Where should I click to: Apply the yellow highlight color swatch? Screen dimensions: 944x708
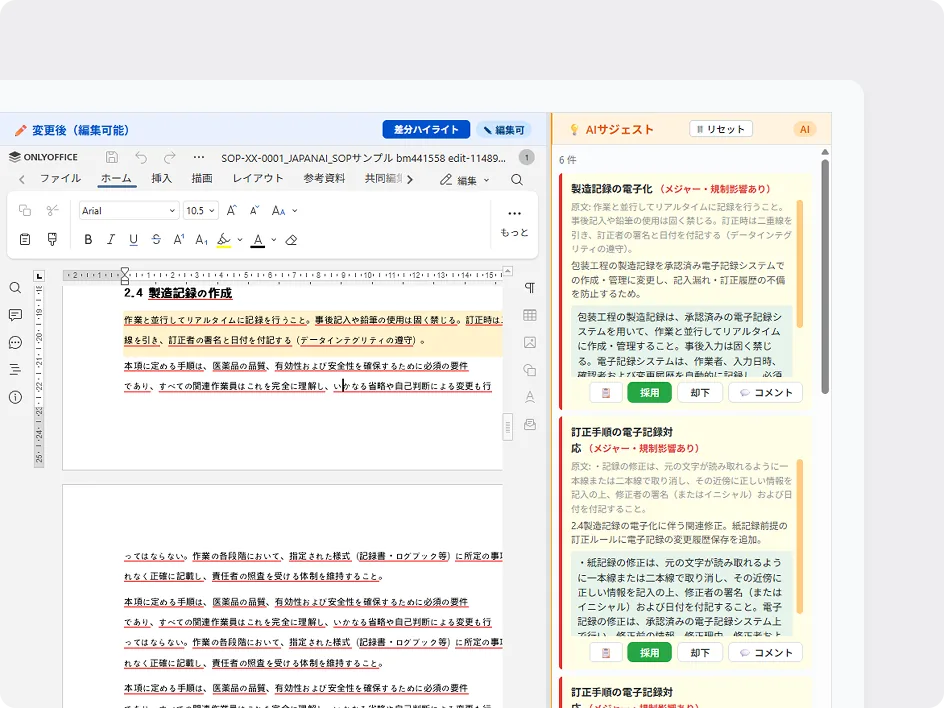point(224,240)
